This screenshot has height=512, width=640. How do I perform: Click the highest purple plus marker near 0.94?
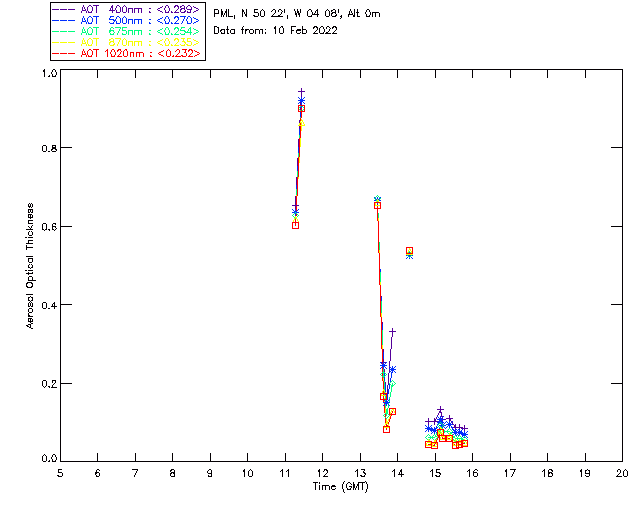(x=302, y=92)
